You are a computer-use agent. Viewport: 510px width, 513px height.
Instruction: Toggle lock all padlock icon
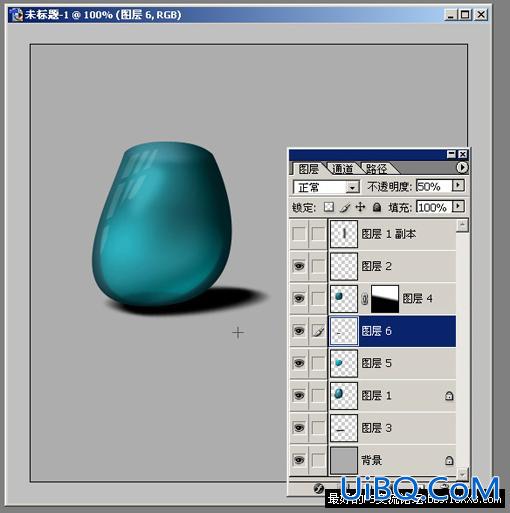[377, 207]
